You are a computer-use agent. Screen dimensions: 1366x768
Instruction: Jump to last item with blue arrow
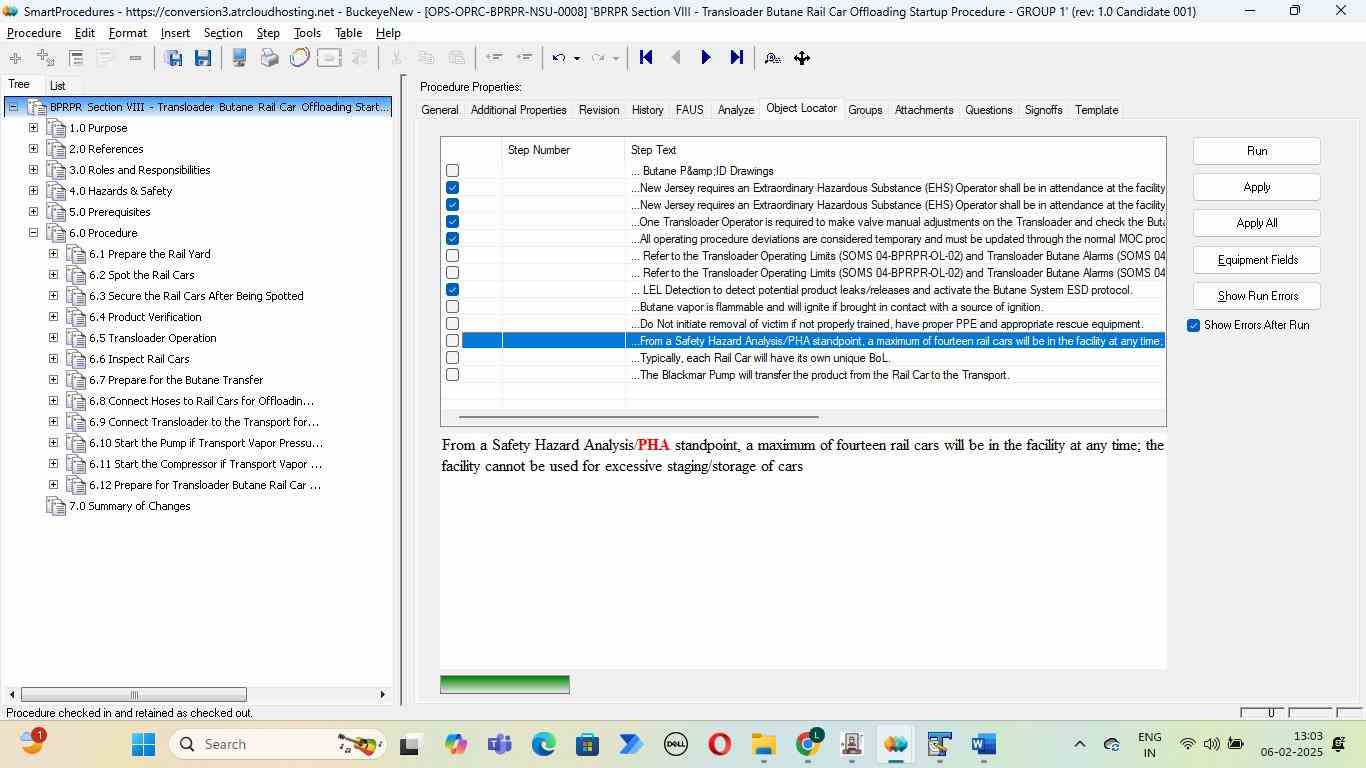click(x=737, y=58)
